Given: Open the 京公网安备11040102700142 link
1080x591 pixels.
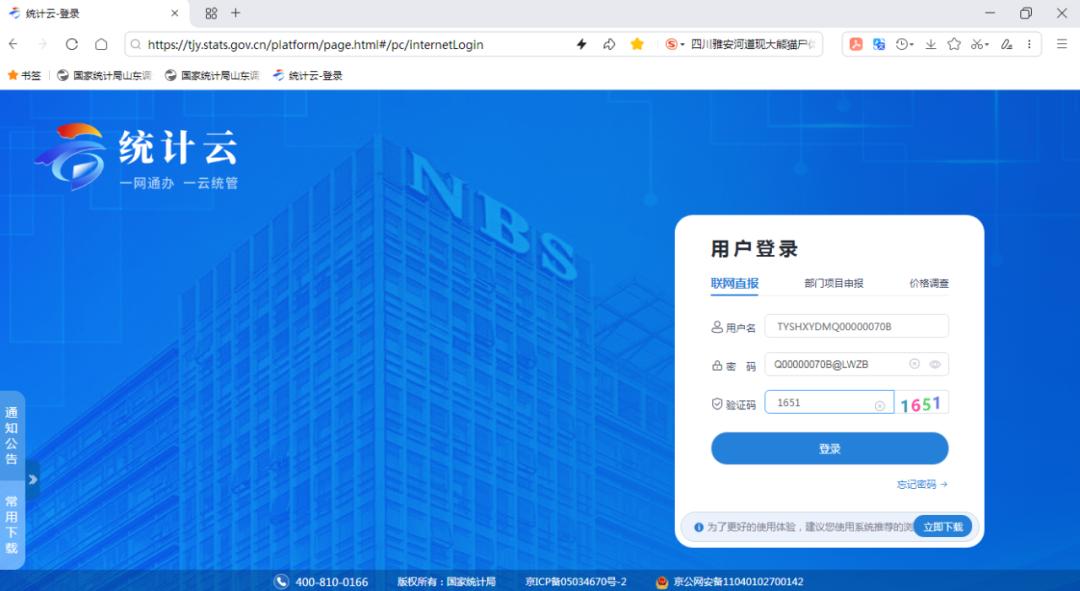Looking at the screenshot, I should [x=738, y=582].
